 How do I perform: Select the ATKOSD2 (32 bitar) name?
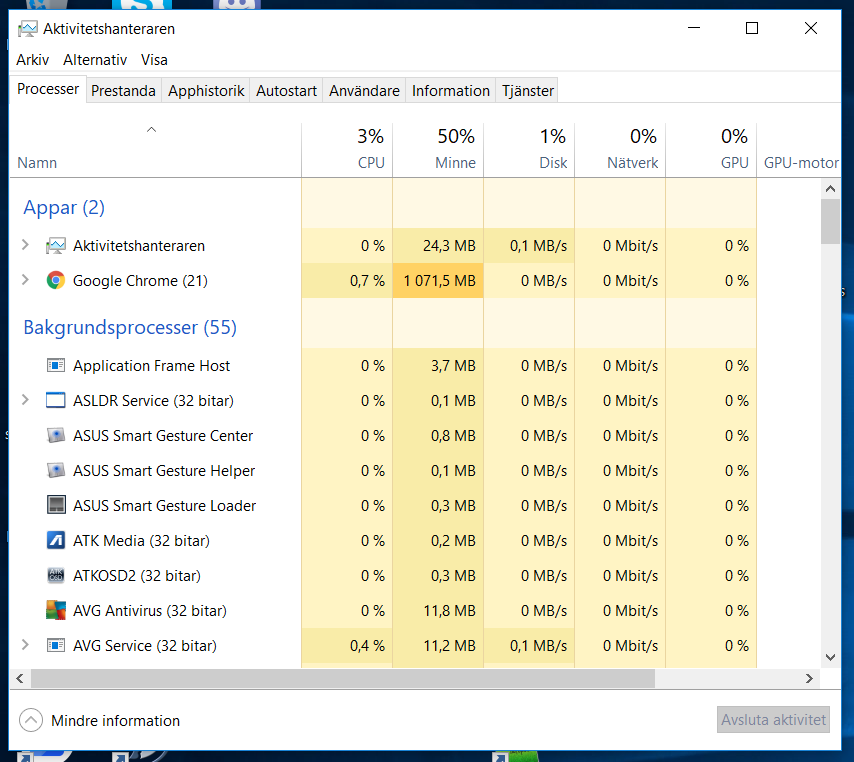[137, 575]
